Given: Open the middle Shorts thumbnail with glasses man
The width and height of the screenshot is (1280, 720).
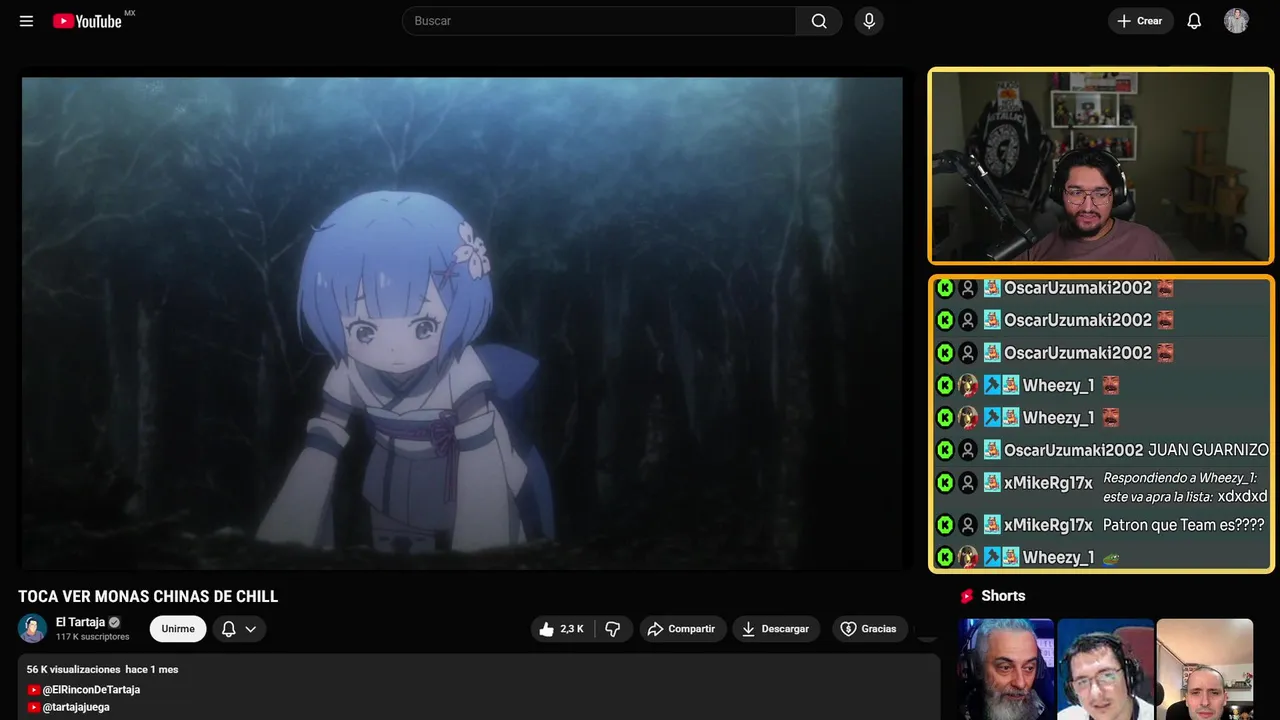Looking at the screenshot, I should point(1105,669).
